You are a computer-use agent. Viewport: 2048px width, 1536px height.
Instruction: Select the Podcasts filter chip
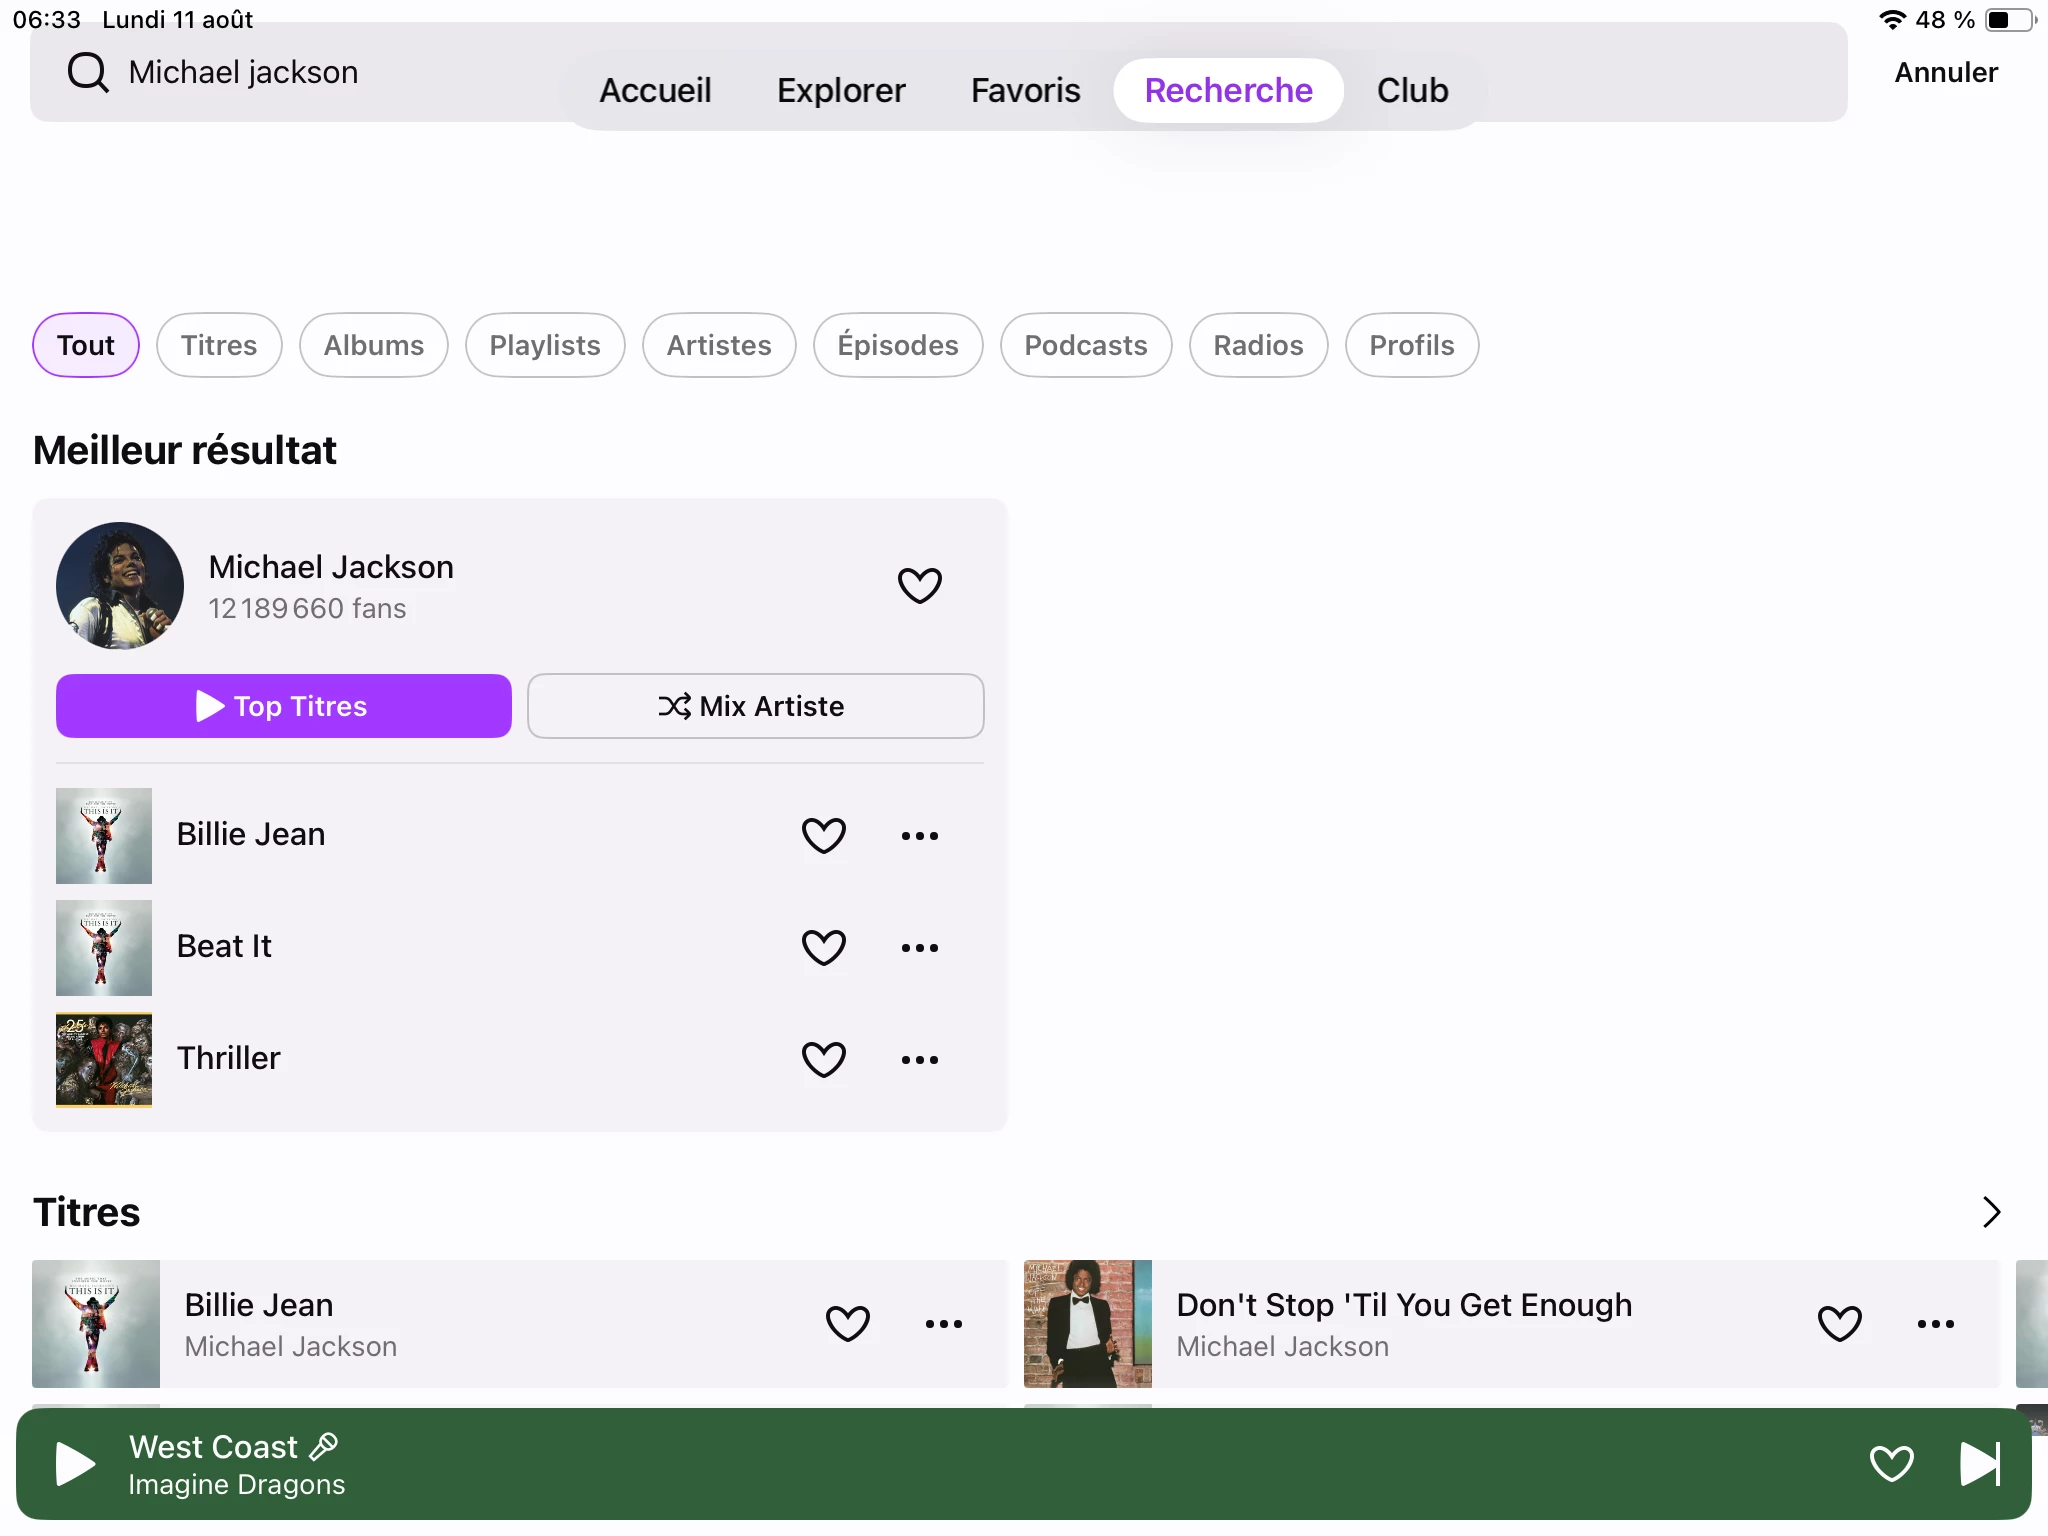pos(1085,345)
